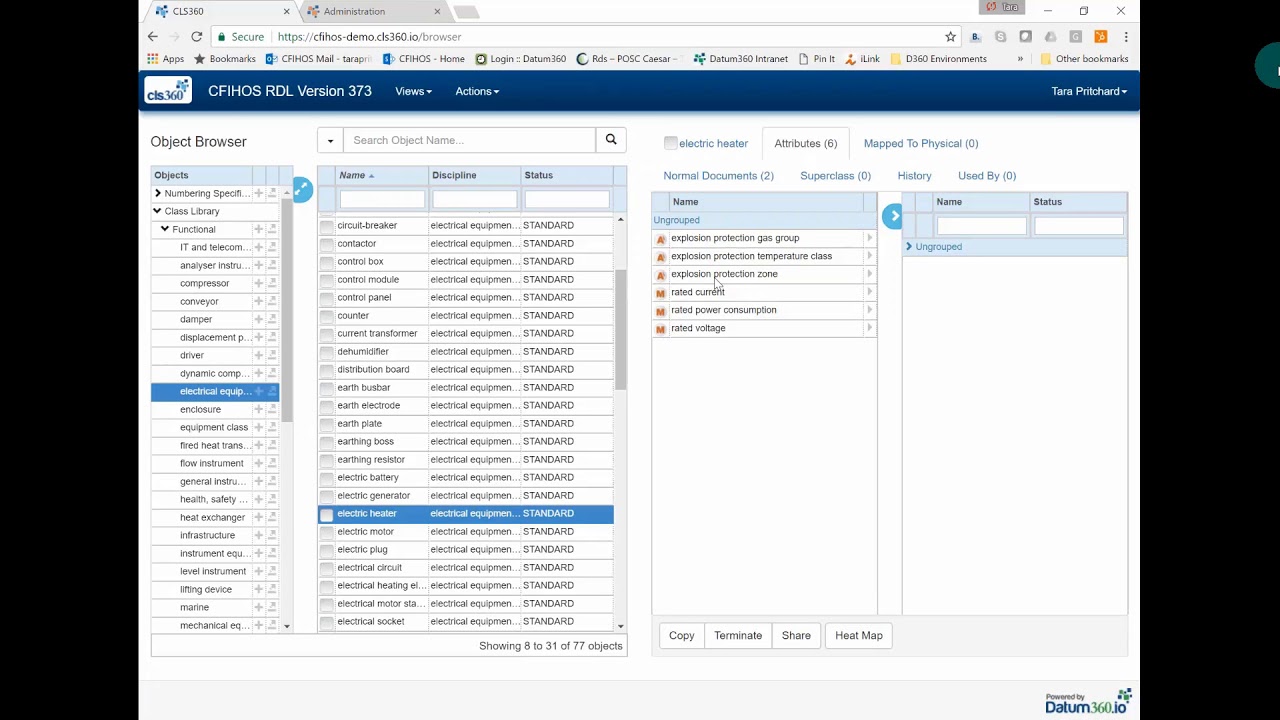Click the plus icon beside Numbering Specifi...
This screenshot has width=1280, height=720.
[x=258, y=193]
